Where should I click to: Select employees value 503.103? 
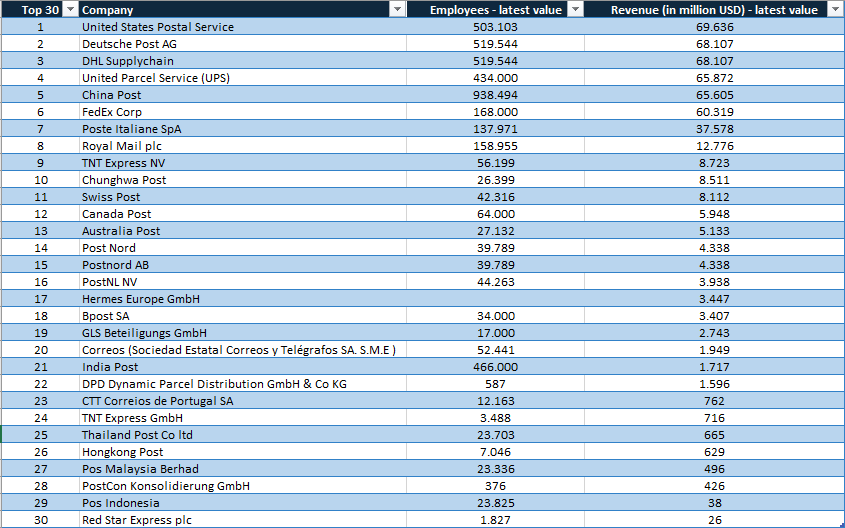[495, 27]
